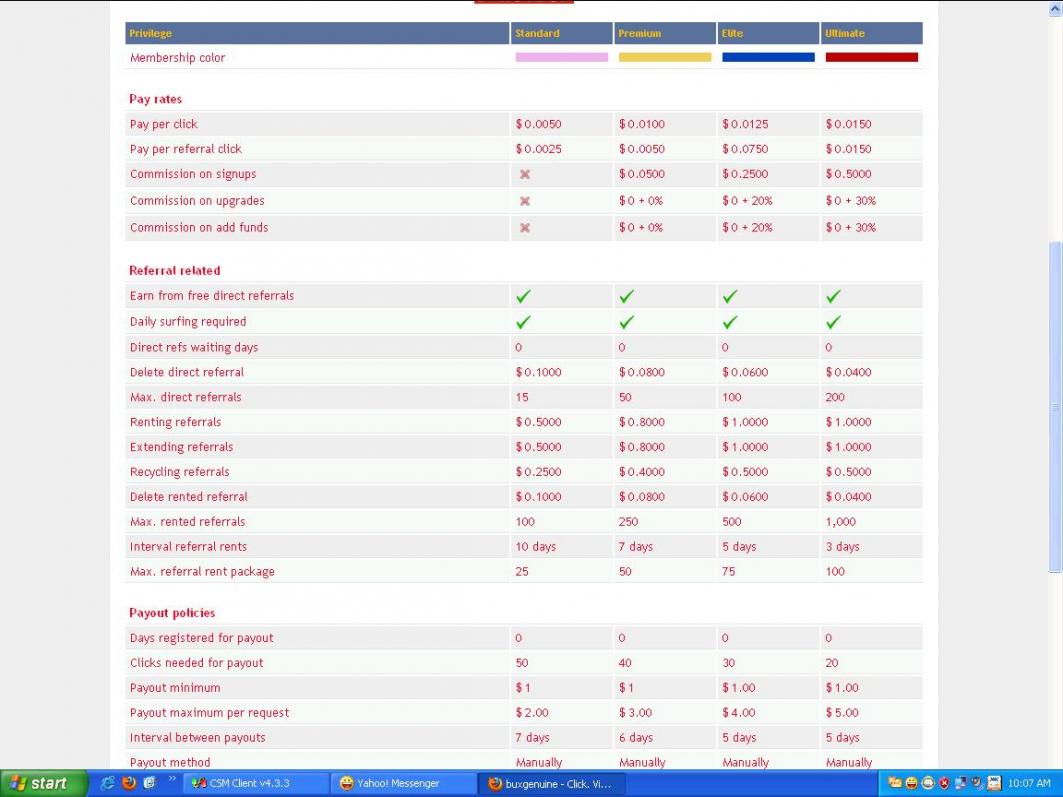Click the Clicks needed for payout row label

197,663
